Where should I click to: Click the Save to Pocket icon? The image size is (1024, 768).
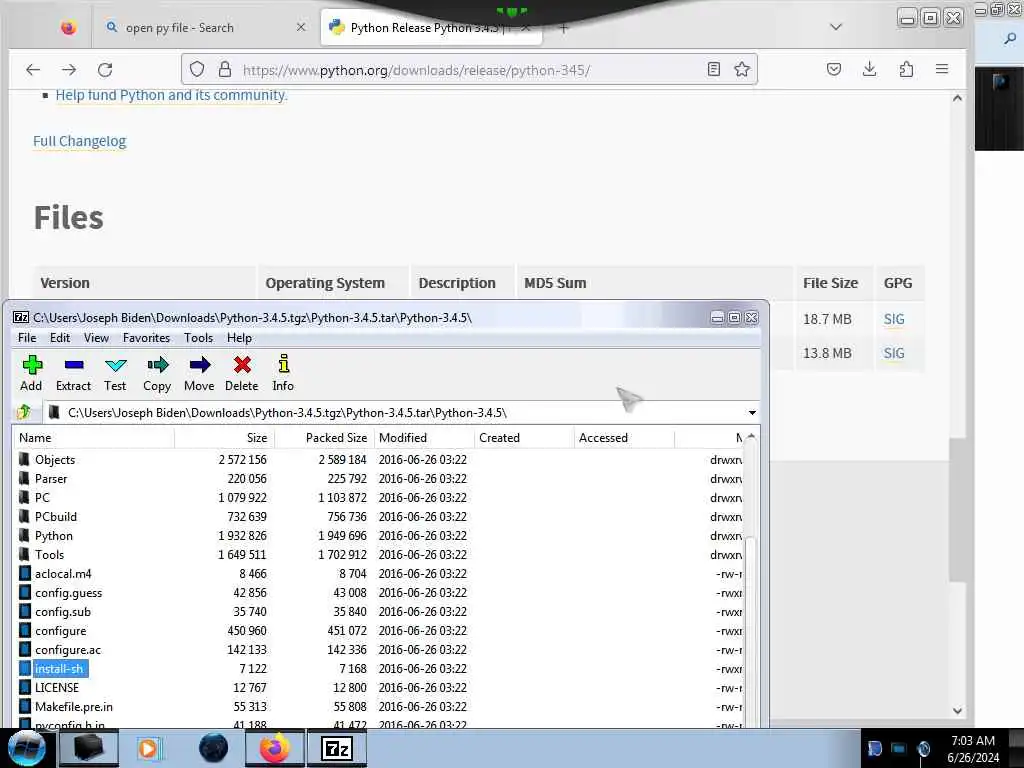(x=833, y=69)
